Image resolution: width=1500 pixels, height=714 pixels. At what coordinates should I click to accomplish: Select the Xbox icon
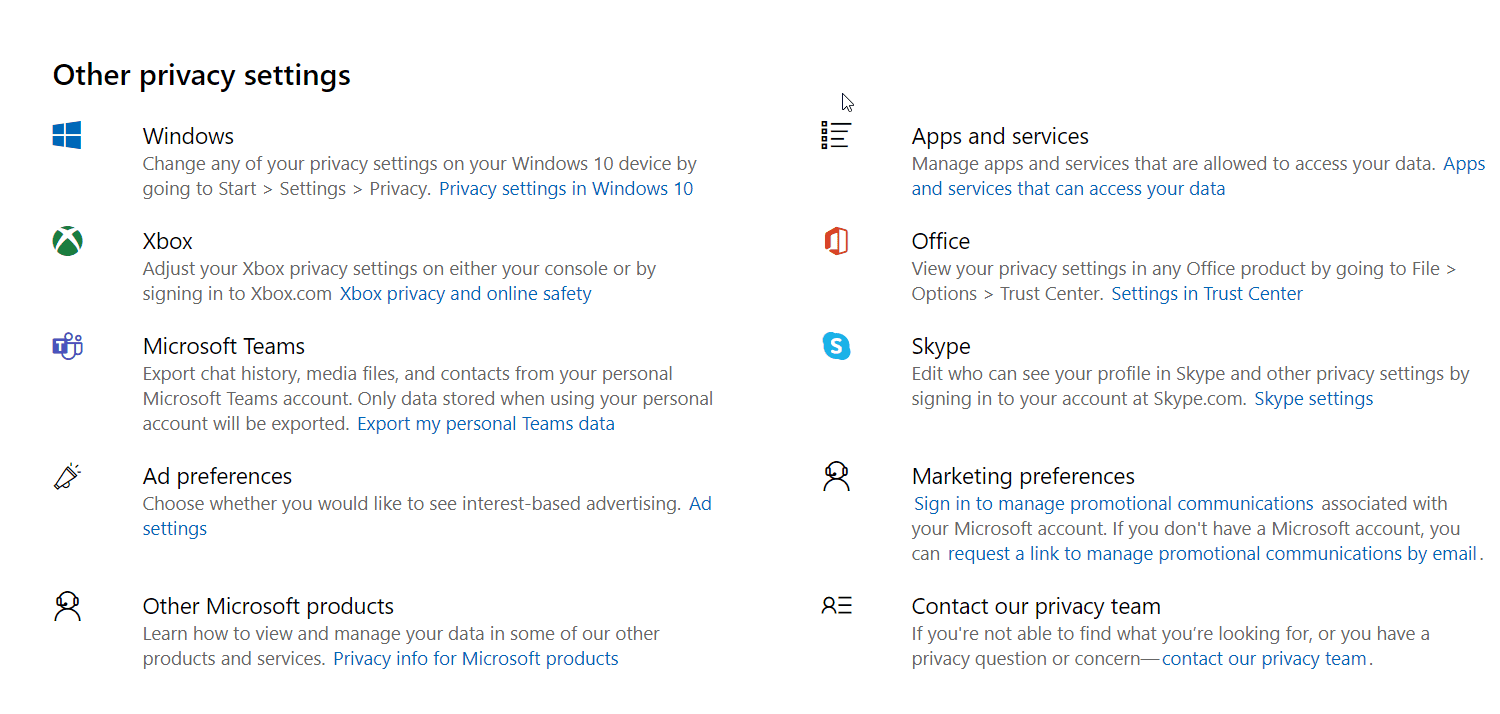[66, 240]
